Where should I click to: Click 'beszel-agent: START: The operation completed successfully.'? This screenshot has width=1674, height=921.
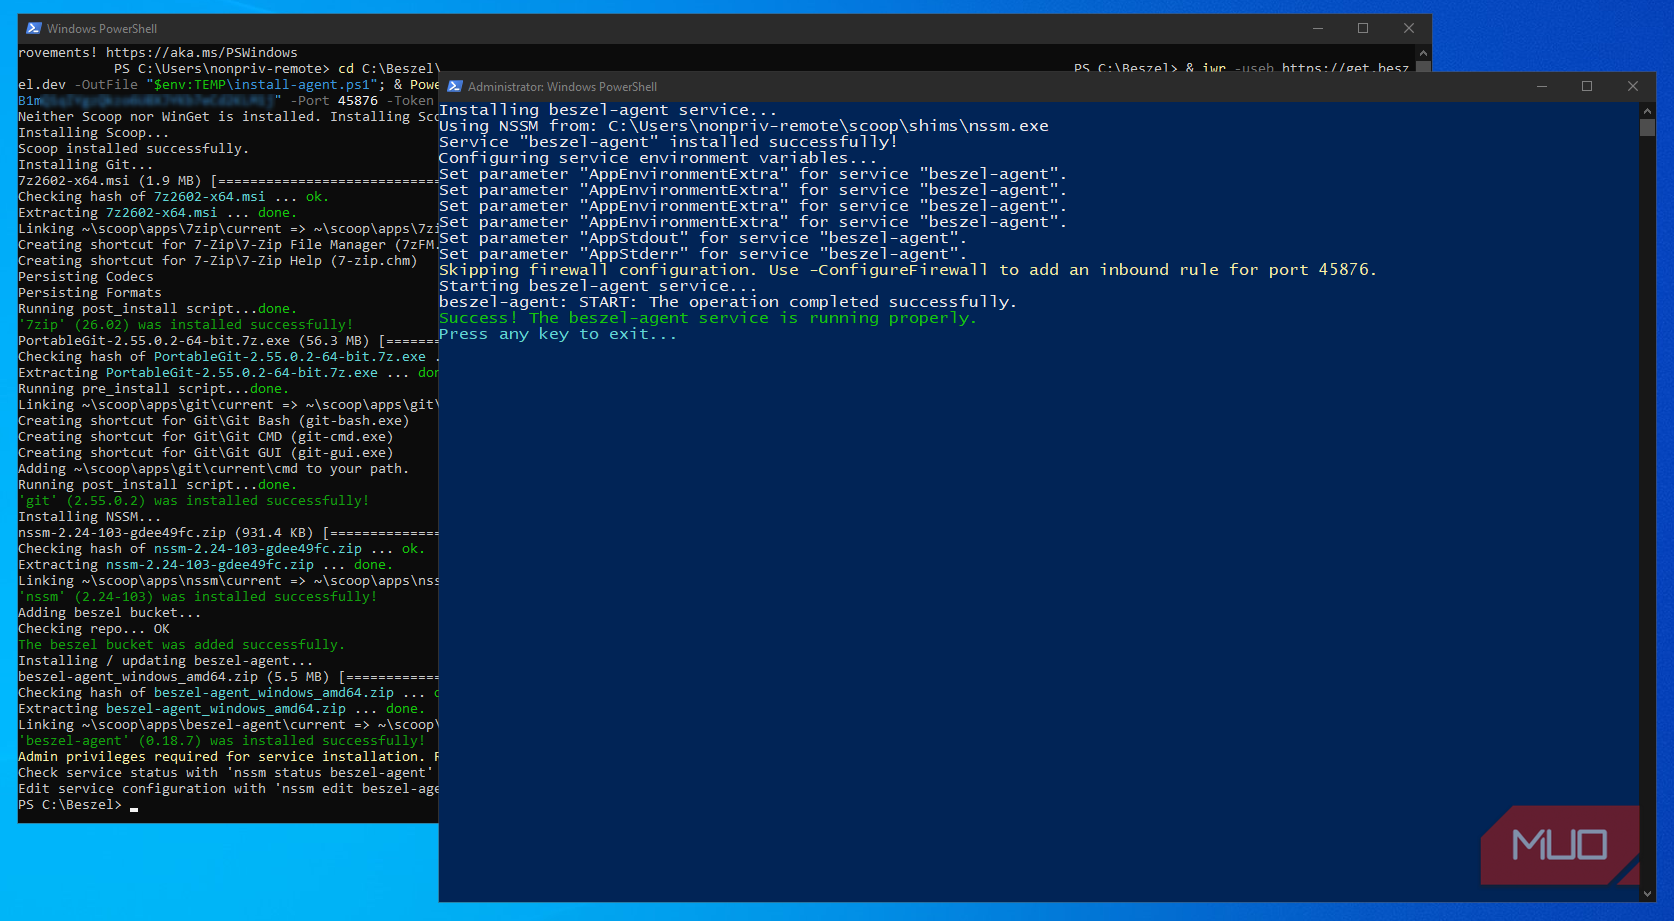pos(728,302)
